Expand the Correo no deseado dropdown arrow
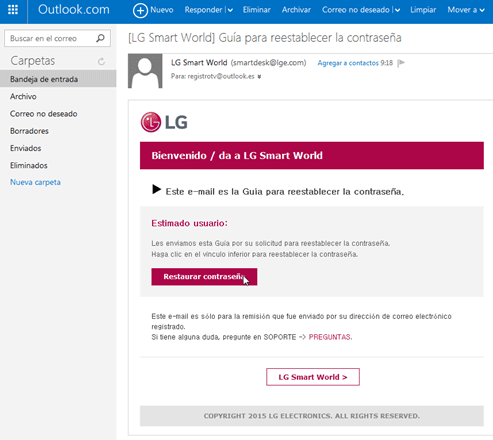The width and height of the screenshot is (493, 440). click(x=397, y=10)
